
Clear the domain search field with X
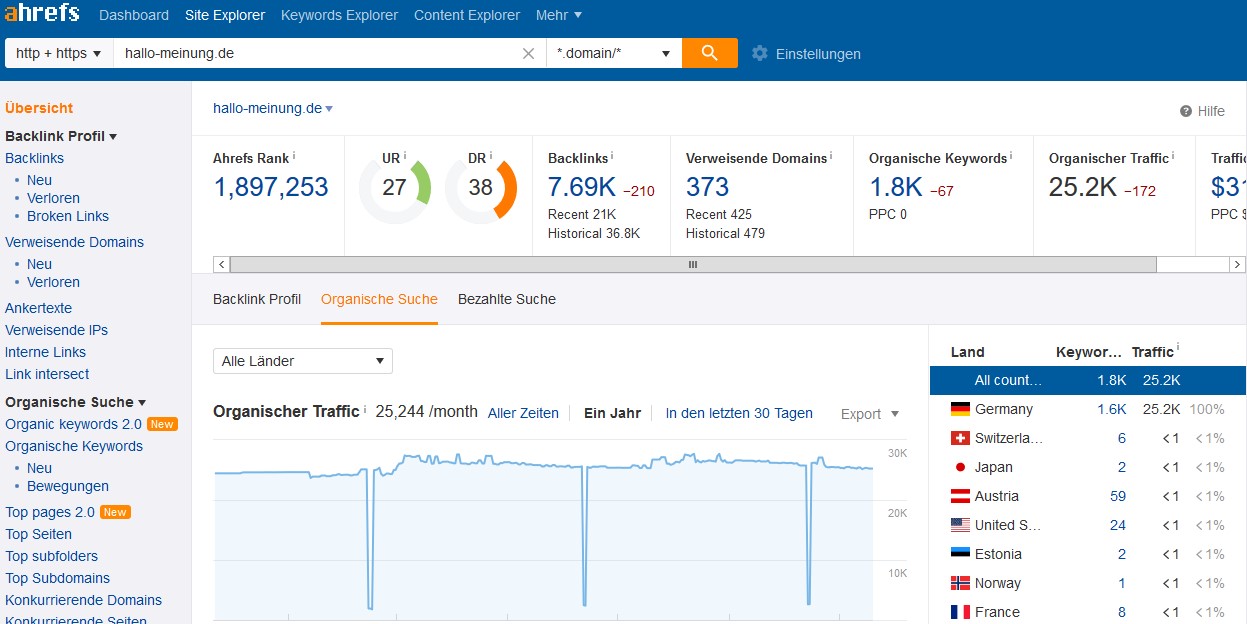click(529, 53)
